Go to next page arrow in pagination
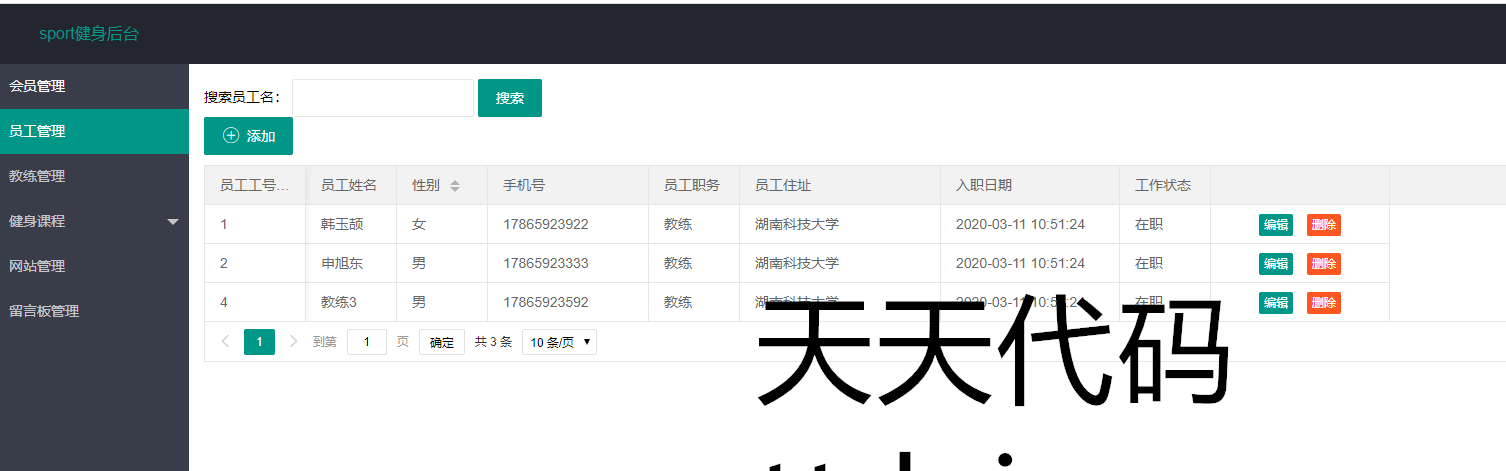Viewport: 1506px width, 471px height. click(293, 342)
